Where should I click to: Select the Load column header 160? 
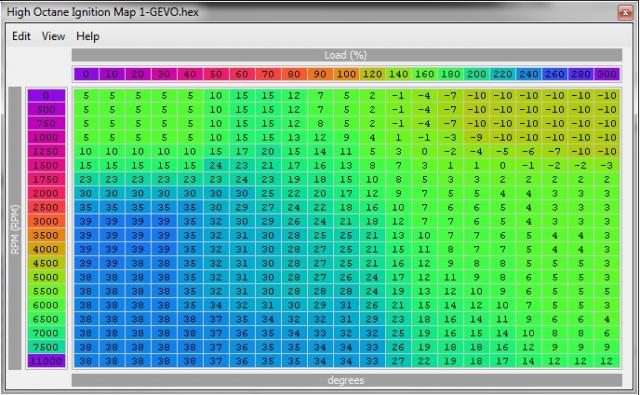point(424,74)
